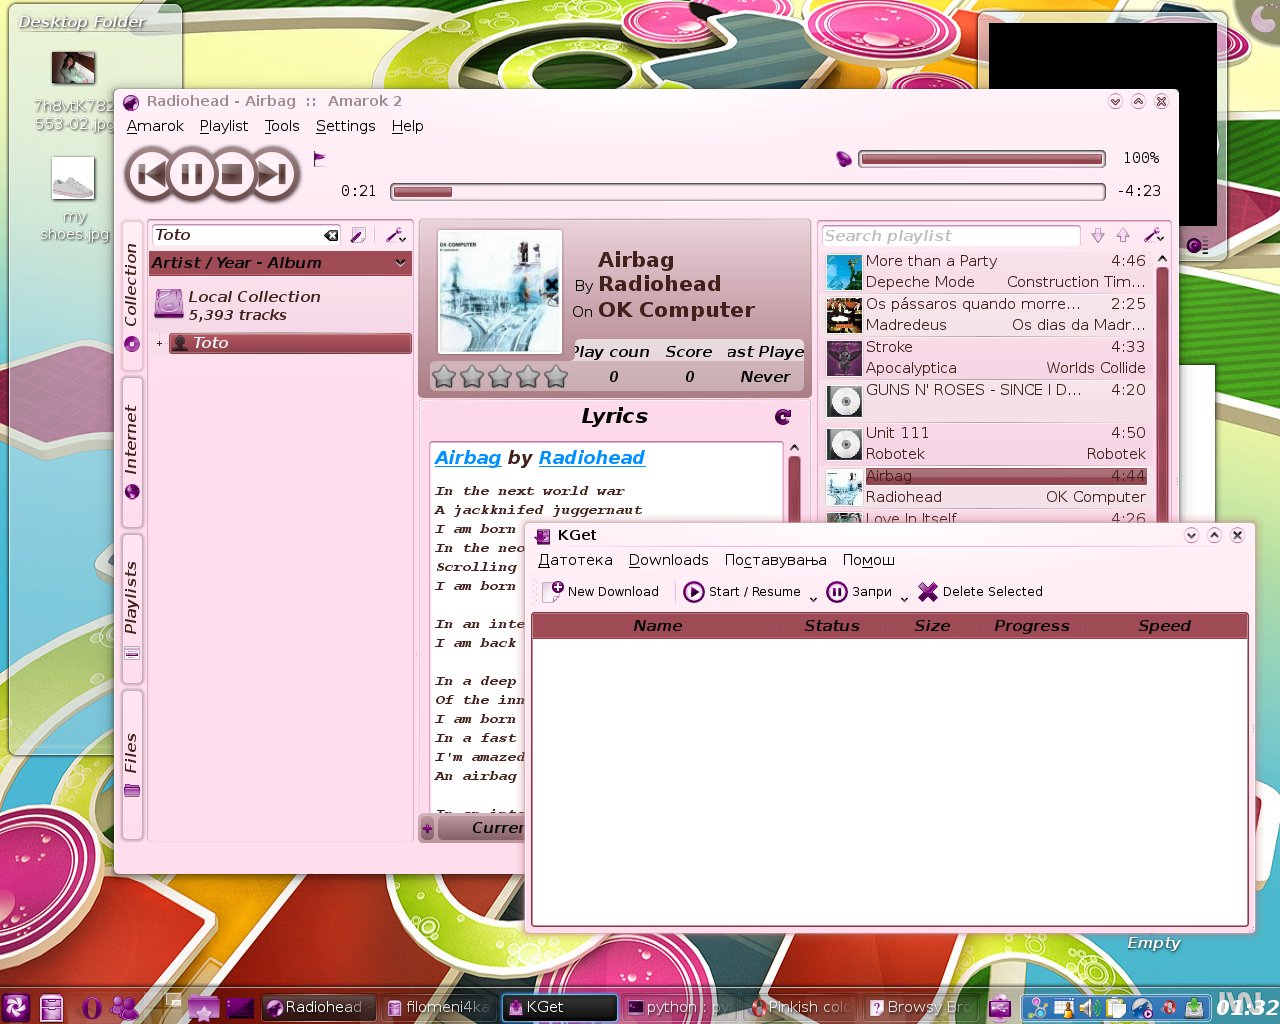1280x1024 pixels.
Task: Switch to Playlists sidebar tab
Action: pos(132,608)
